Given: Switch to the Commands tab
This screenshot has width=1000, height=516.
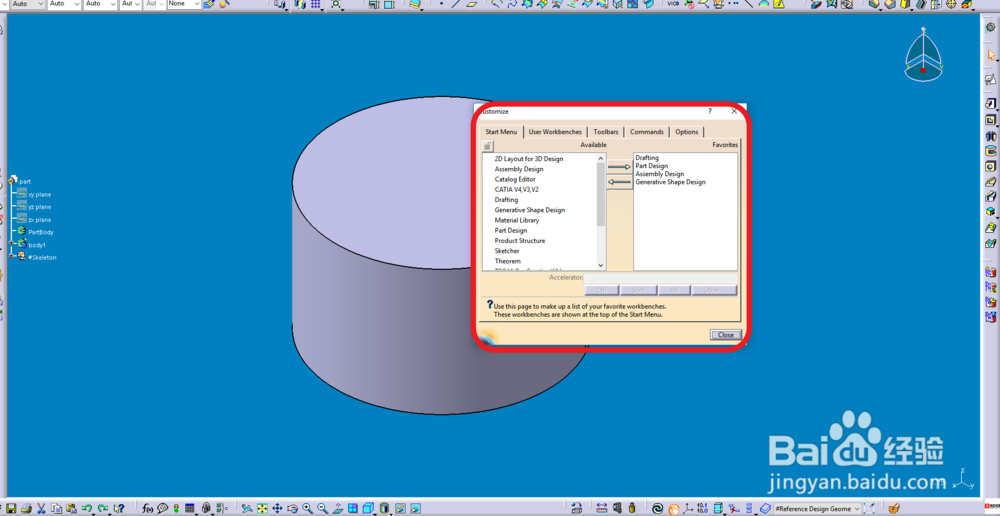Looking at the screenshot, I should (x=647, y=132).
